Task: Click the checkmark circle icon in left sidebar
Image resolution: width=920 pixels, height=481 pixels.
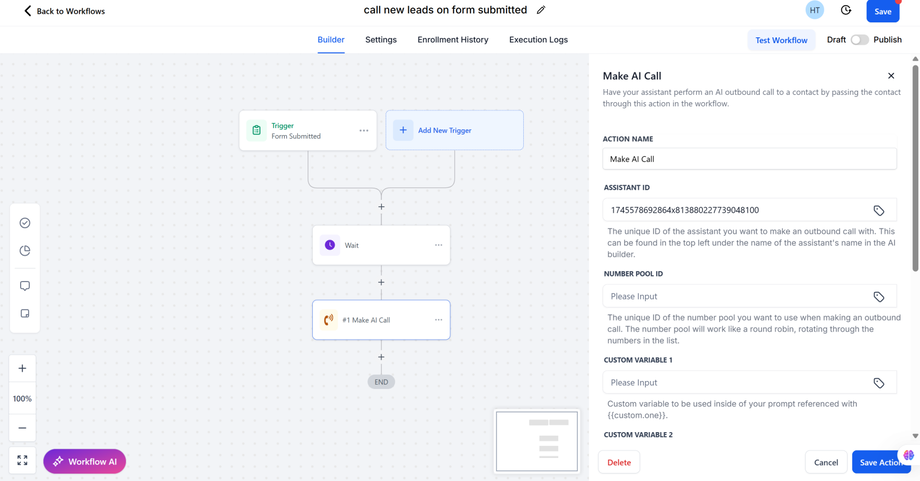Action: (x=25, y=223)
